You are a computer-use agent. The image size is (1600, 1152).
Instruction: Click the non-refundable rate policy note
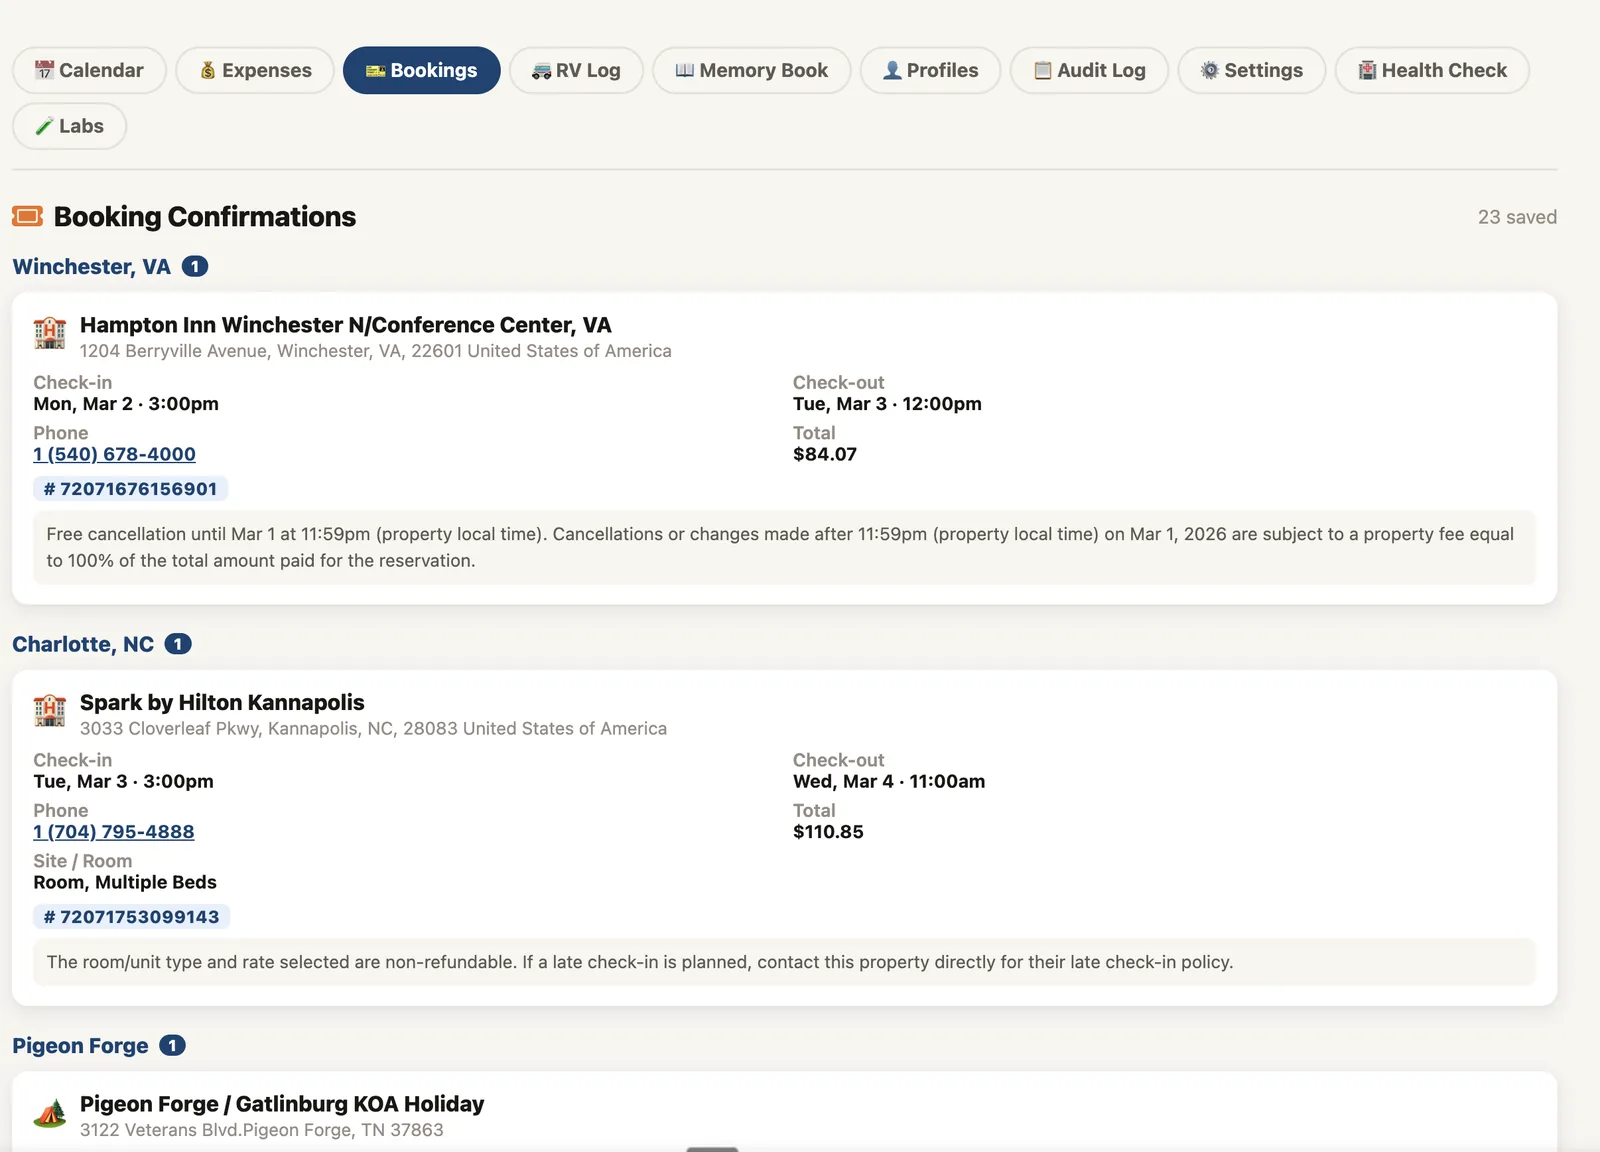tap(784, 962)
